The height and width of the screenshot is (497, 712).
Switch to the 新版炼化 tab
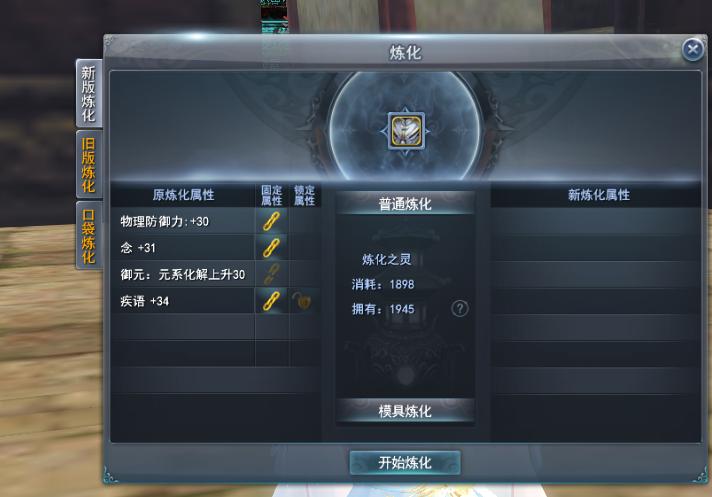89,93
